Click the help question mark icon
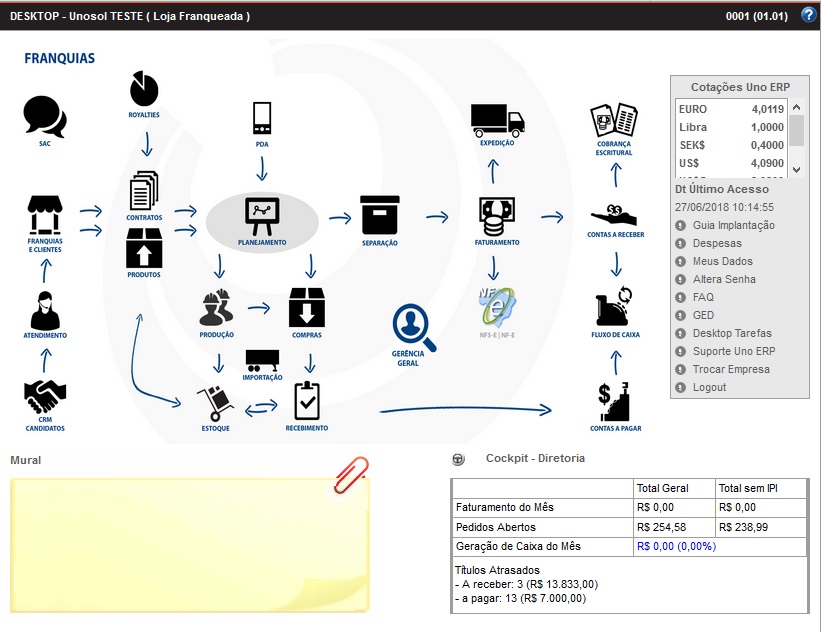This screenshot has width=821, height=632. [x=808, y=16]
